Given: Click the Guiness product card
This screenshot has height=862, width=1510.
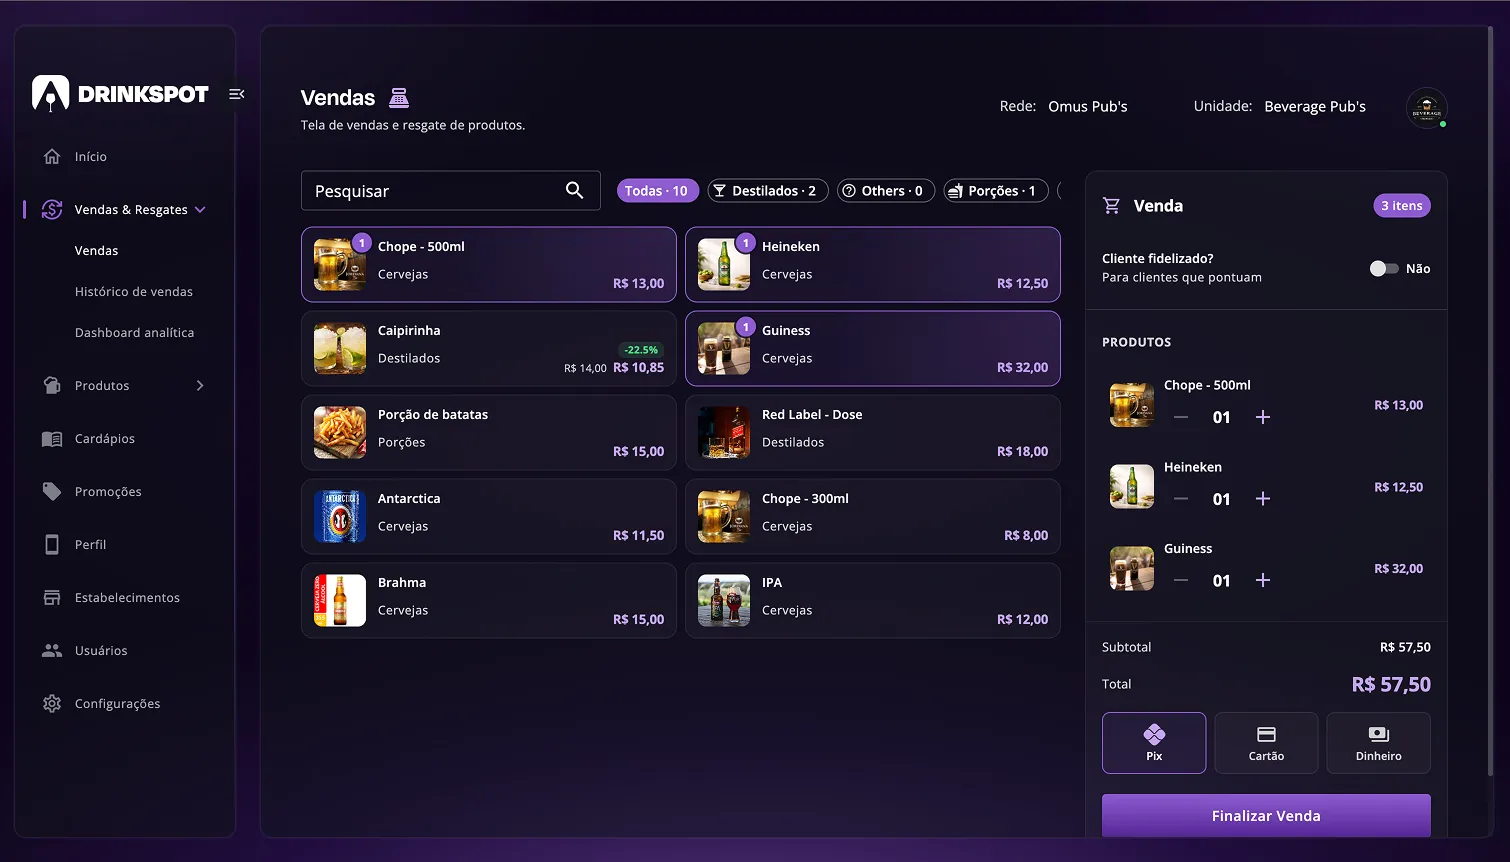Looking at the screenshot, I should (873, 349).
